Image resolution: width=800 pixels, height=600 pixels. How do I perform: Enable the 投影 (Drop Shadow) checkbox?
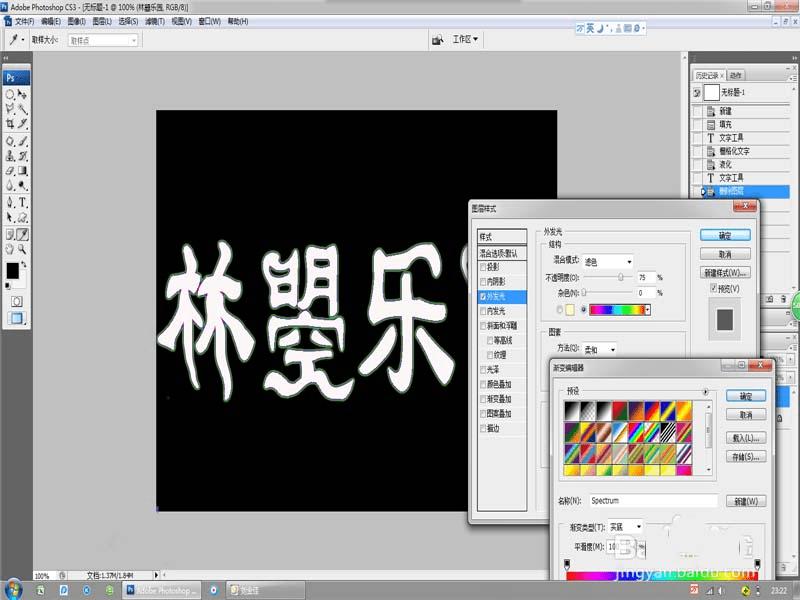483,267
